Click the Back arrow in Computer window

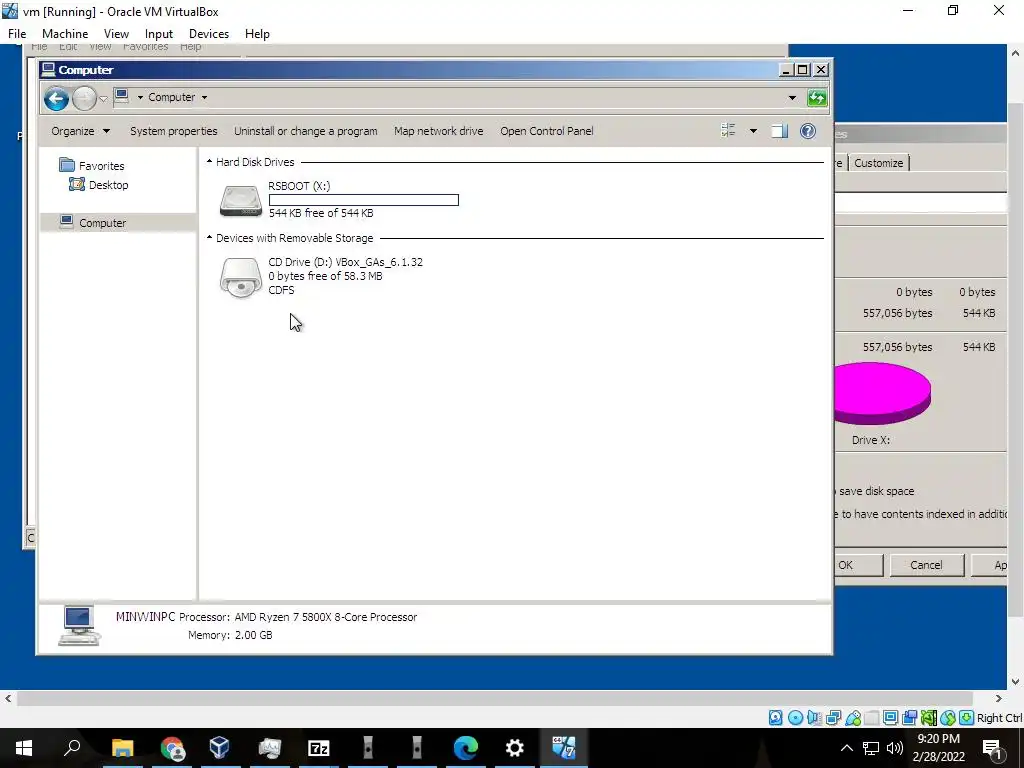click(x=56, y=99)
